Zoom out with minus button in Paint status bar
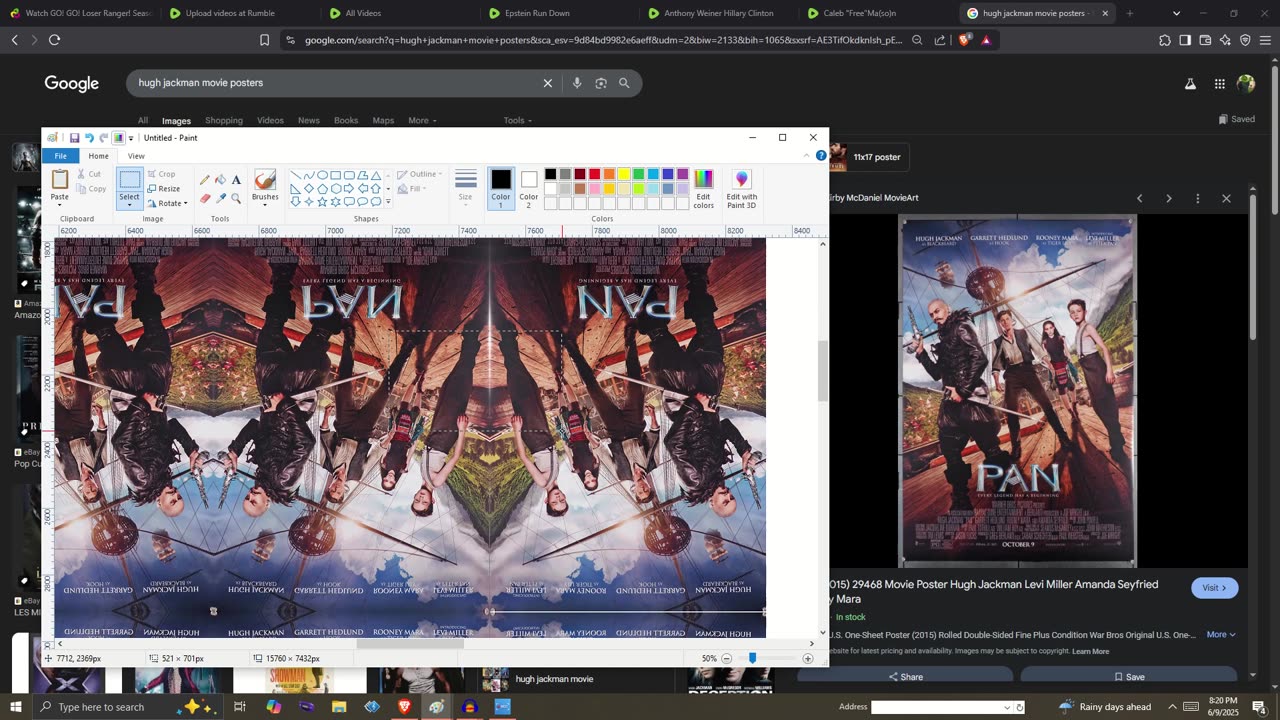Viewport: 1280px width, 720px height. (x=726, y=659)
